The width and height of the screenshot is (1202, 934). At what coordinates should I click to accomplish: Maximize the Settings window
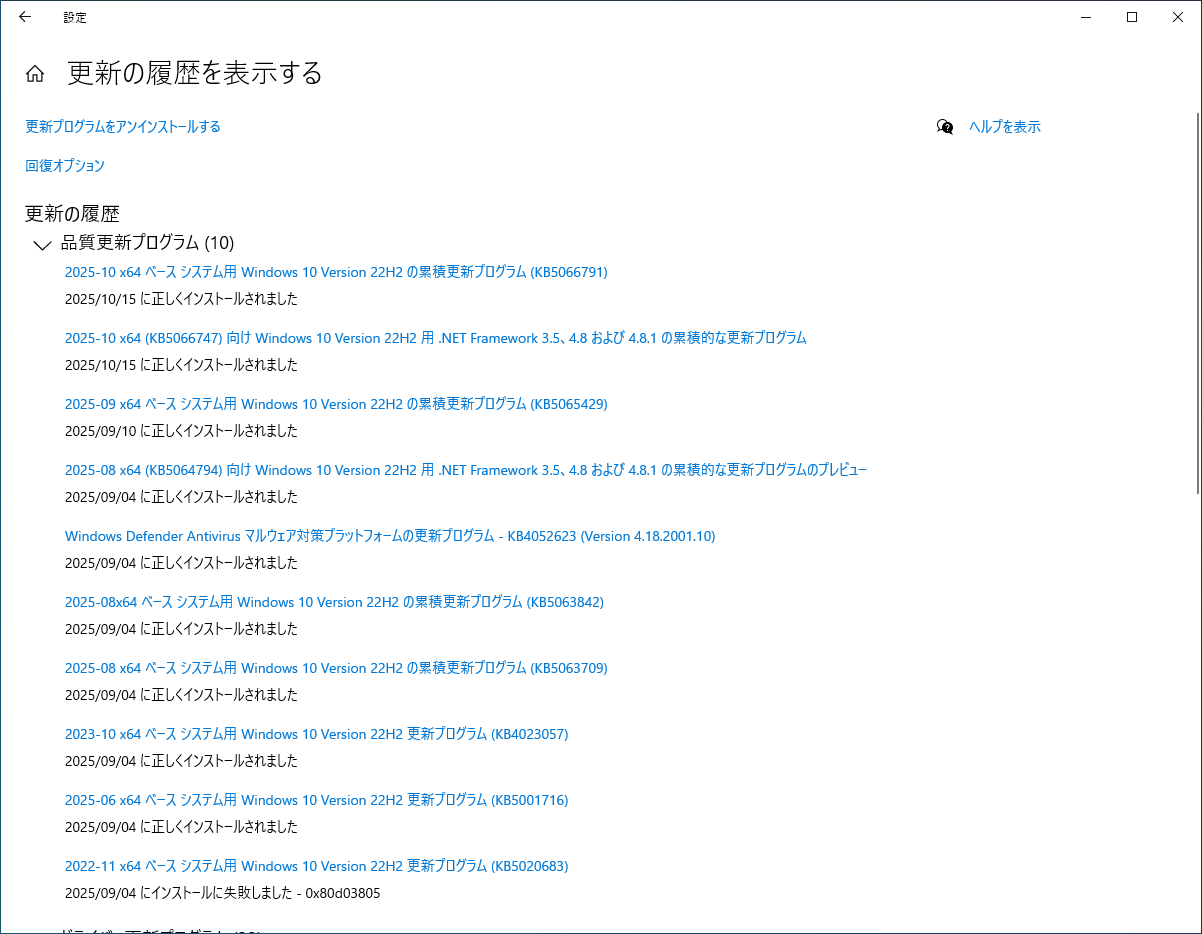(1132, 17)
